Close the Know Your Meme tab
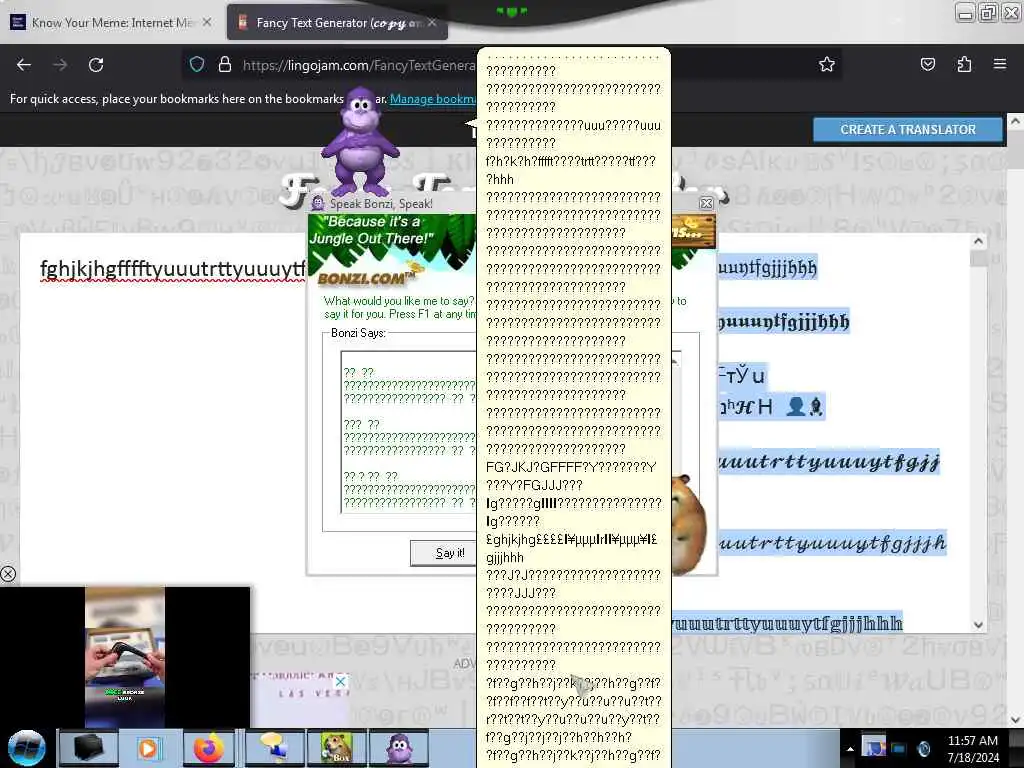Screen dimensions: 1024x768 tap(206, 23)
